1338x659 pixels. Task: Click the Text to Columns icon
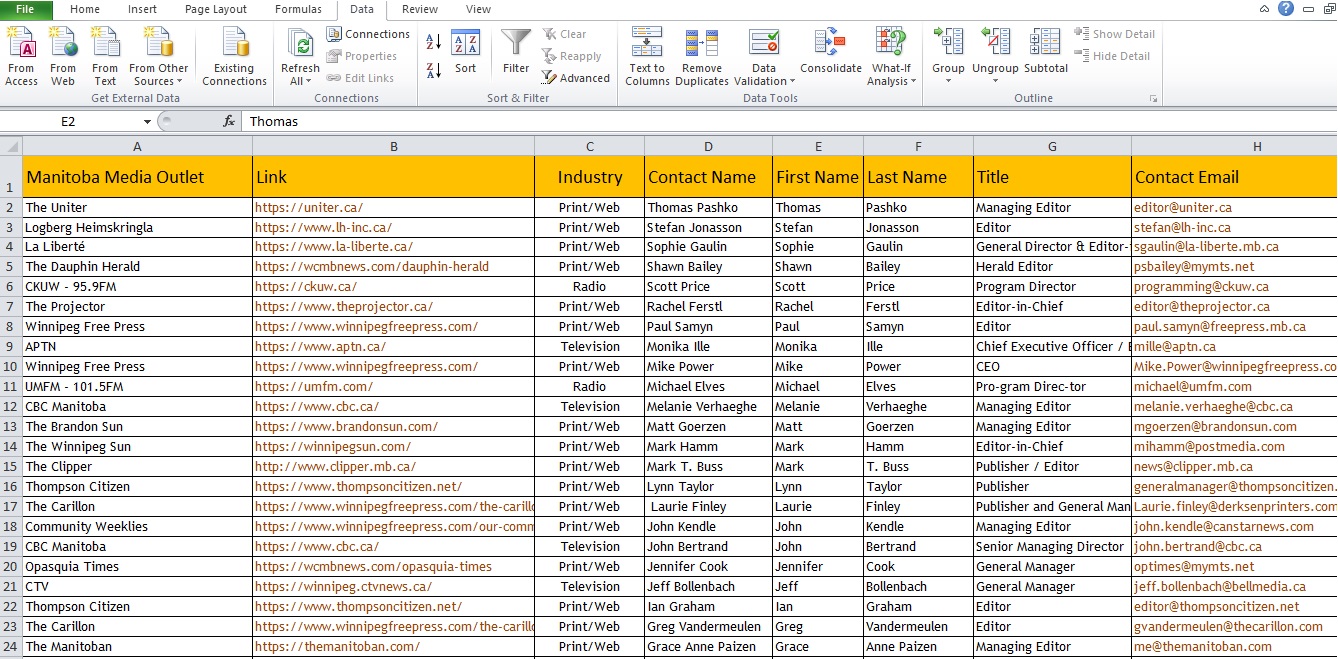point(647,56)
